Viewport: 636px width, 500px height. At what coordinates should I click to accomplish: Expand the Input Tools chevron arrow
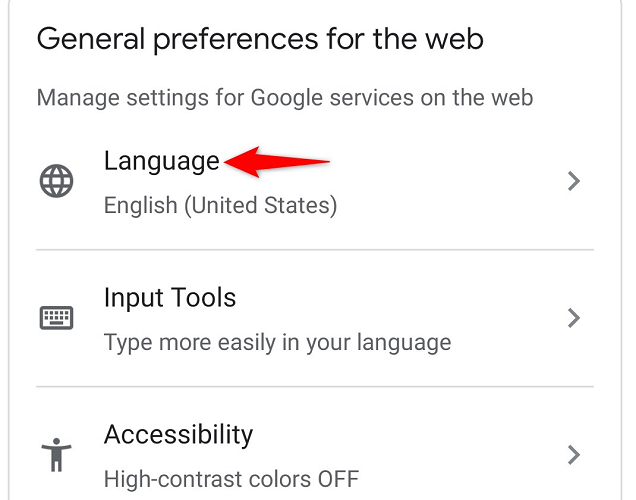(x=573, y=318)
